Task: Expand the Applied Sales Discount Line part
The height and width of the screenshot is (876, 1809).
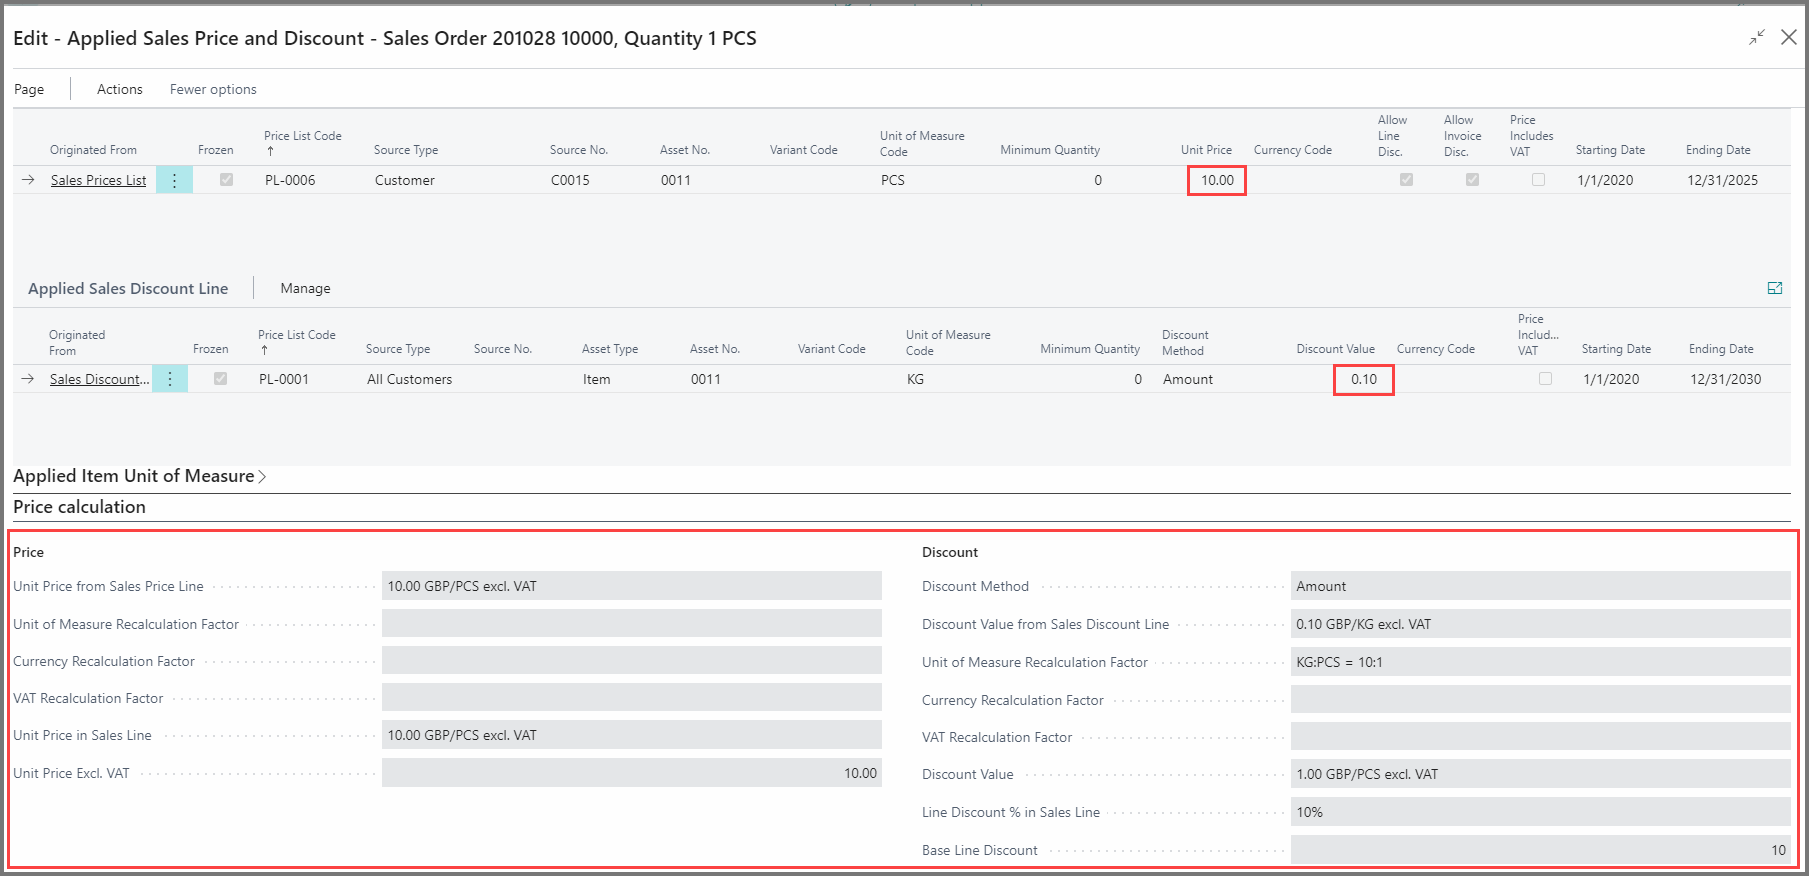Action: click(x=1774, y=288)
